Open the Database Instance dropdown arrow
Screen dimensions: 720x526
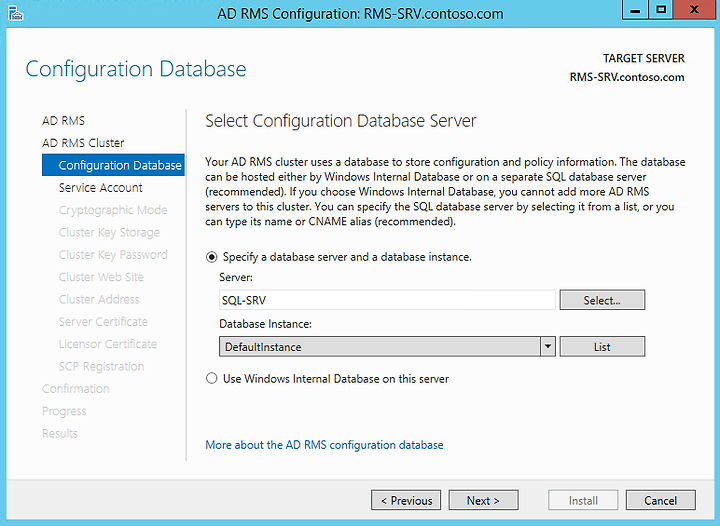[547, 347]
